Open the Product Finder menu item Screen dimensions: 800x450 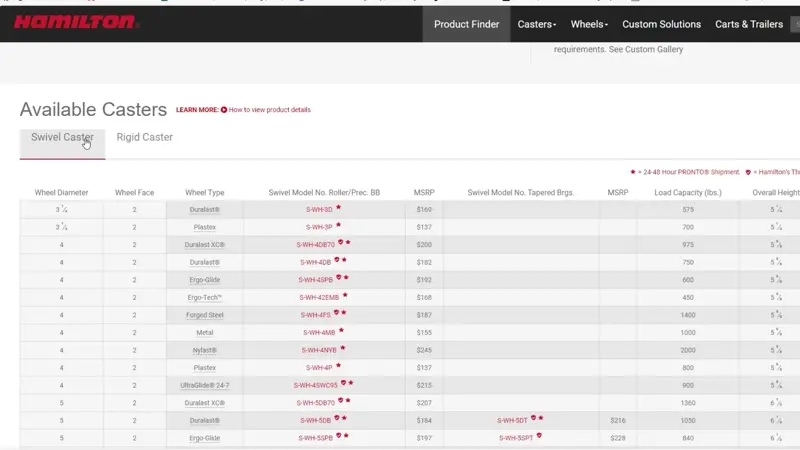[466, 24]
